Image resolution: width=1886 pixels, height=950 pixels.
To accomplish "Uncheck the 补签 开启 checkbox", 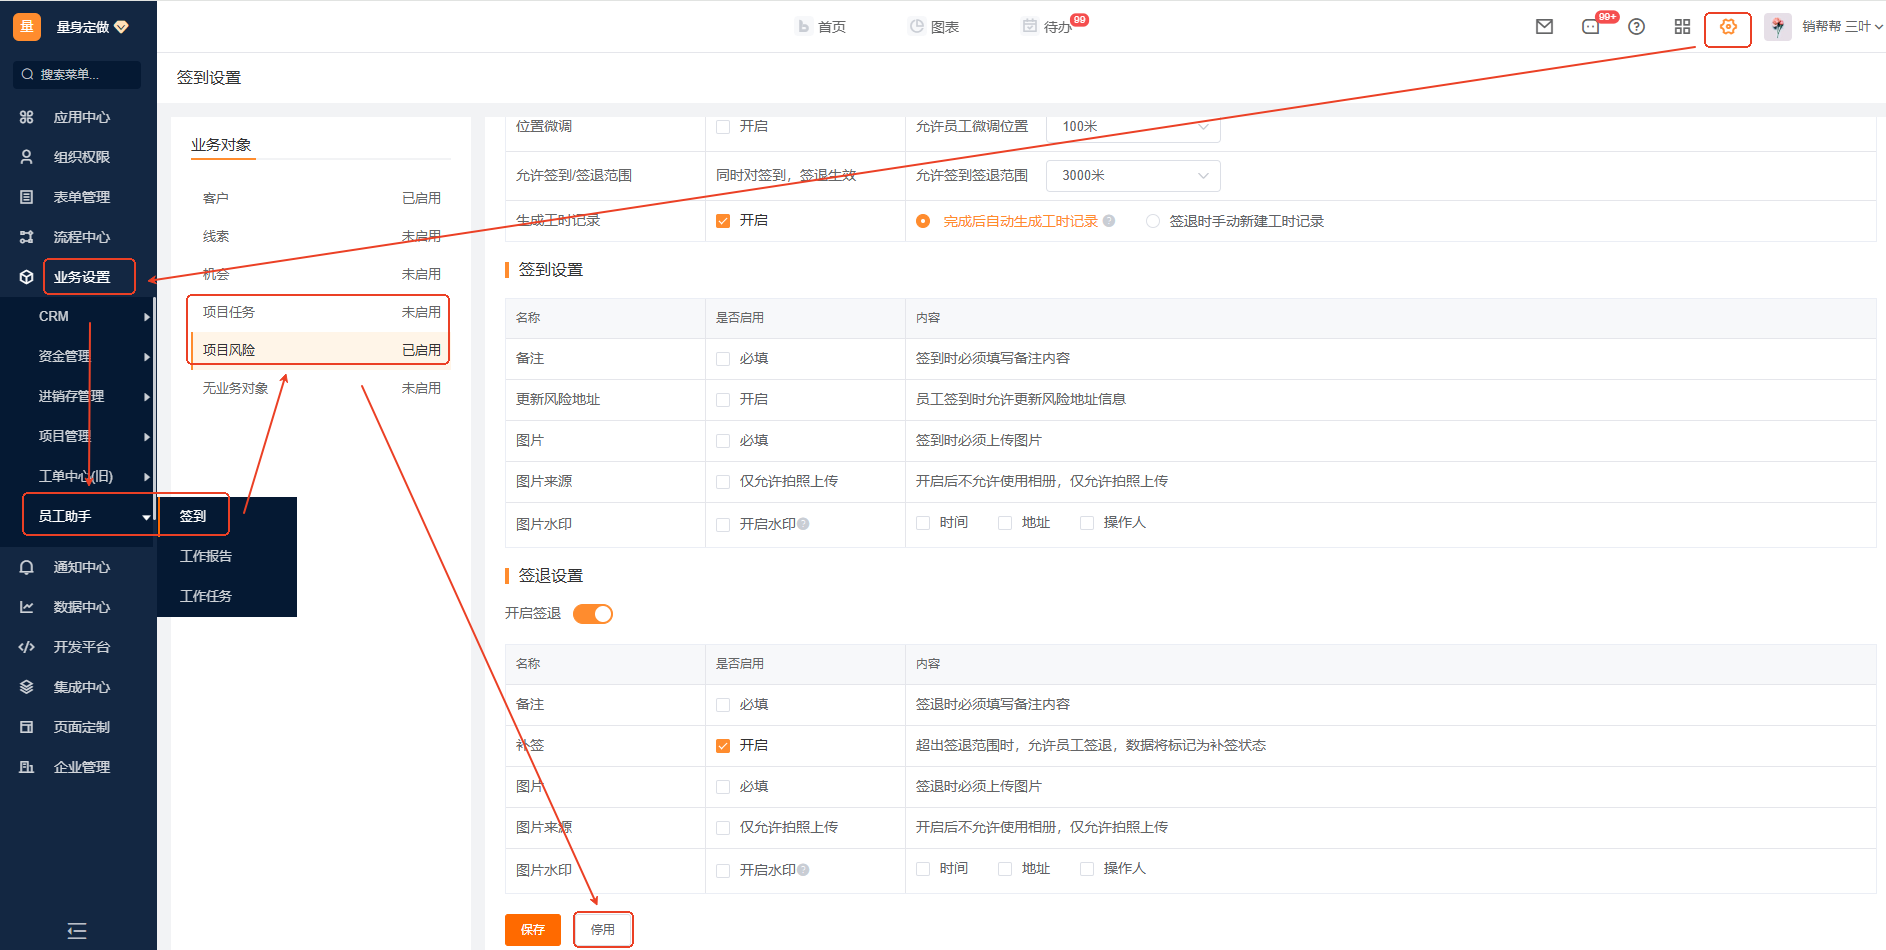I will pyautogui.click(x=723, y=746).
